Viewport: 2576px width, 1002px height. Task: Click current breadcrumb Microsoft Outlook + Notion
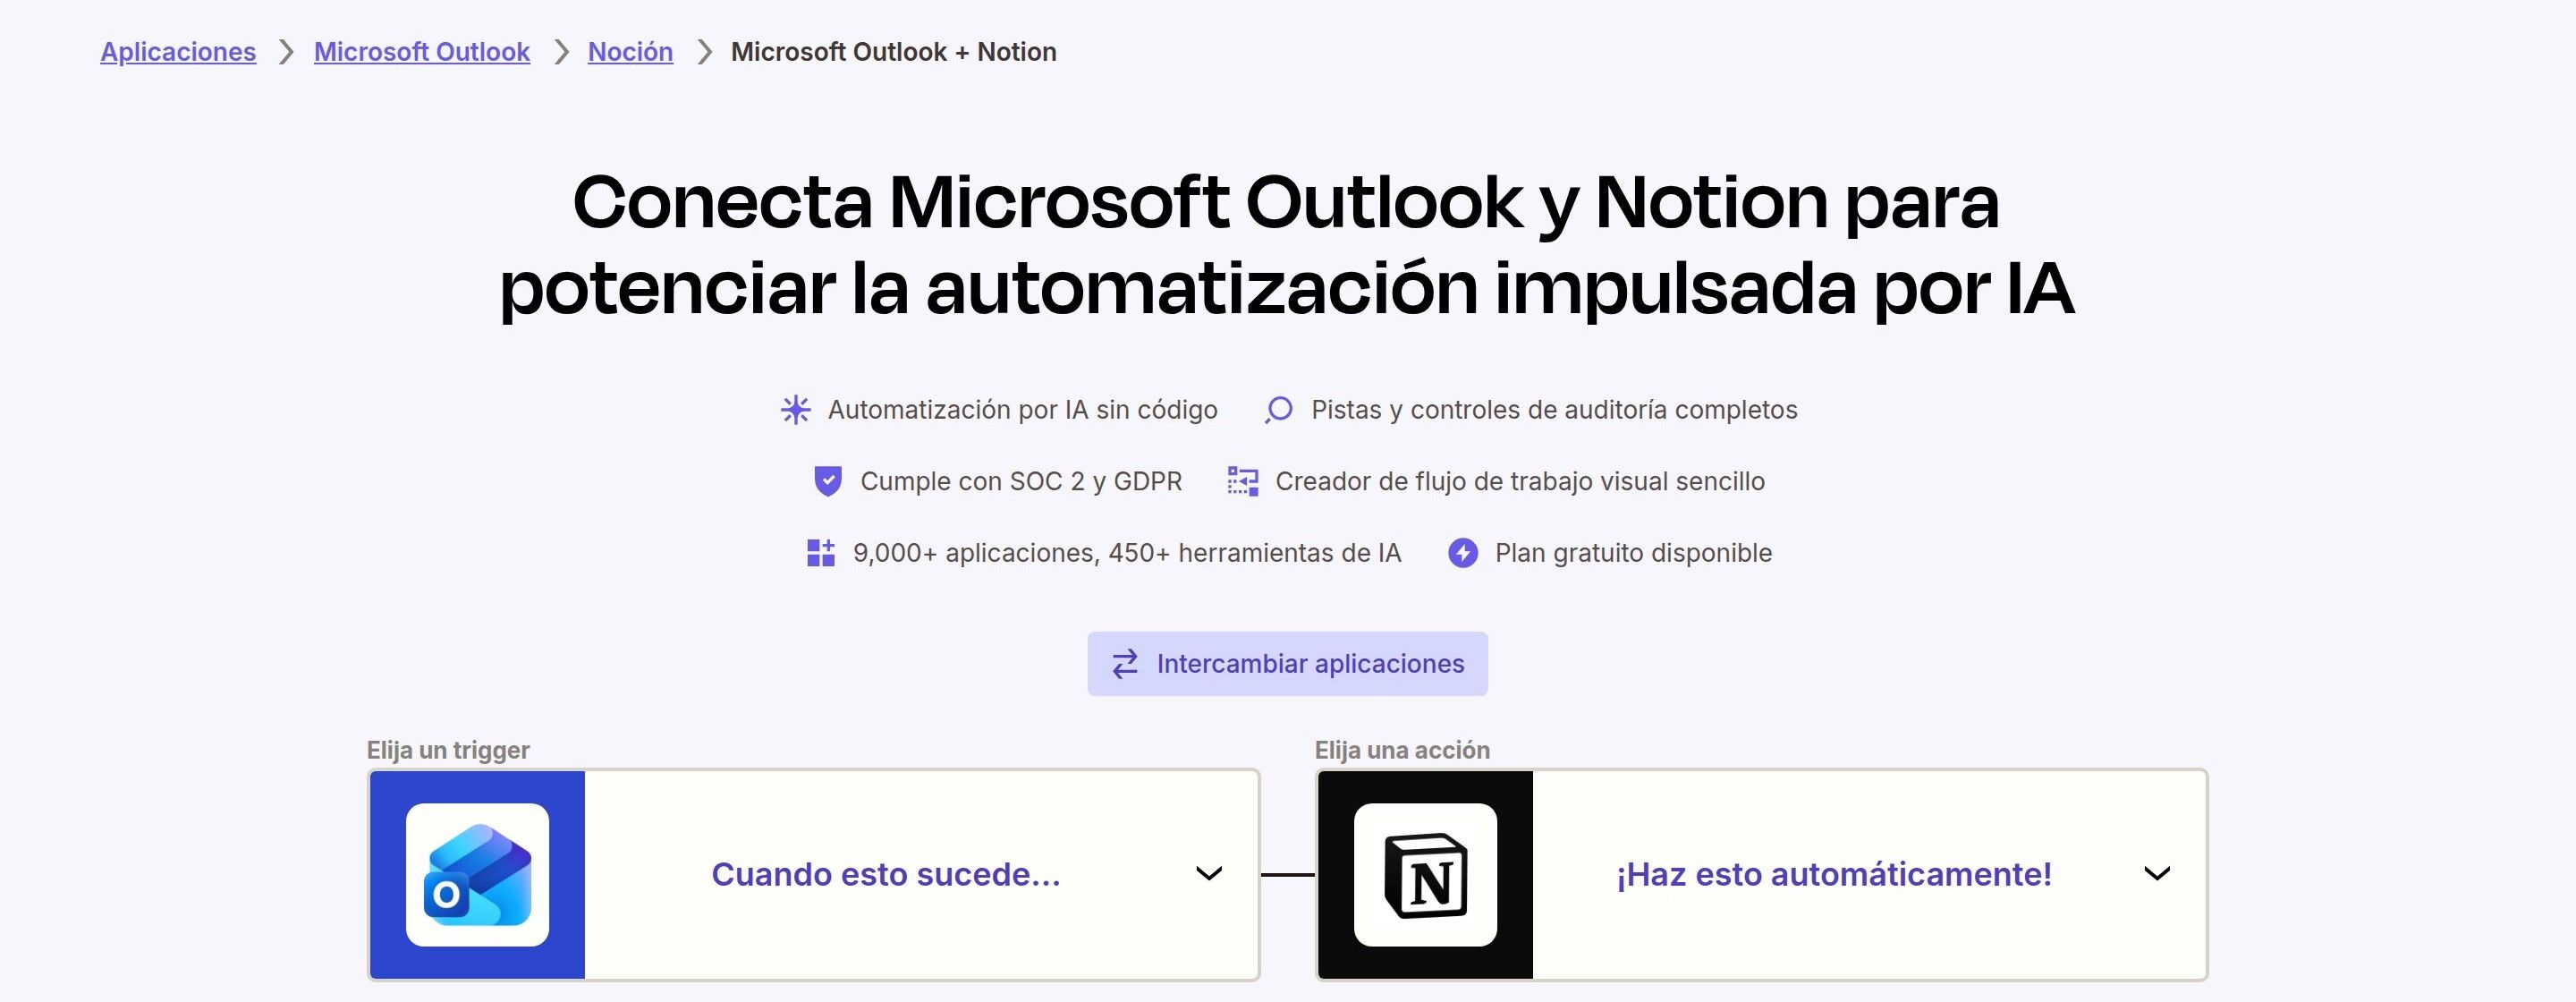coord(893,52)
